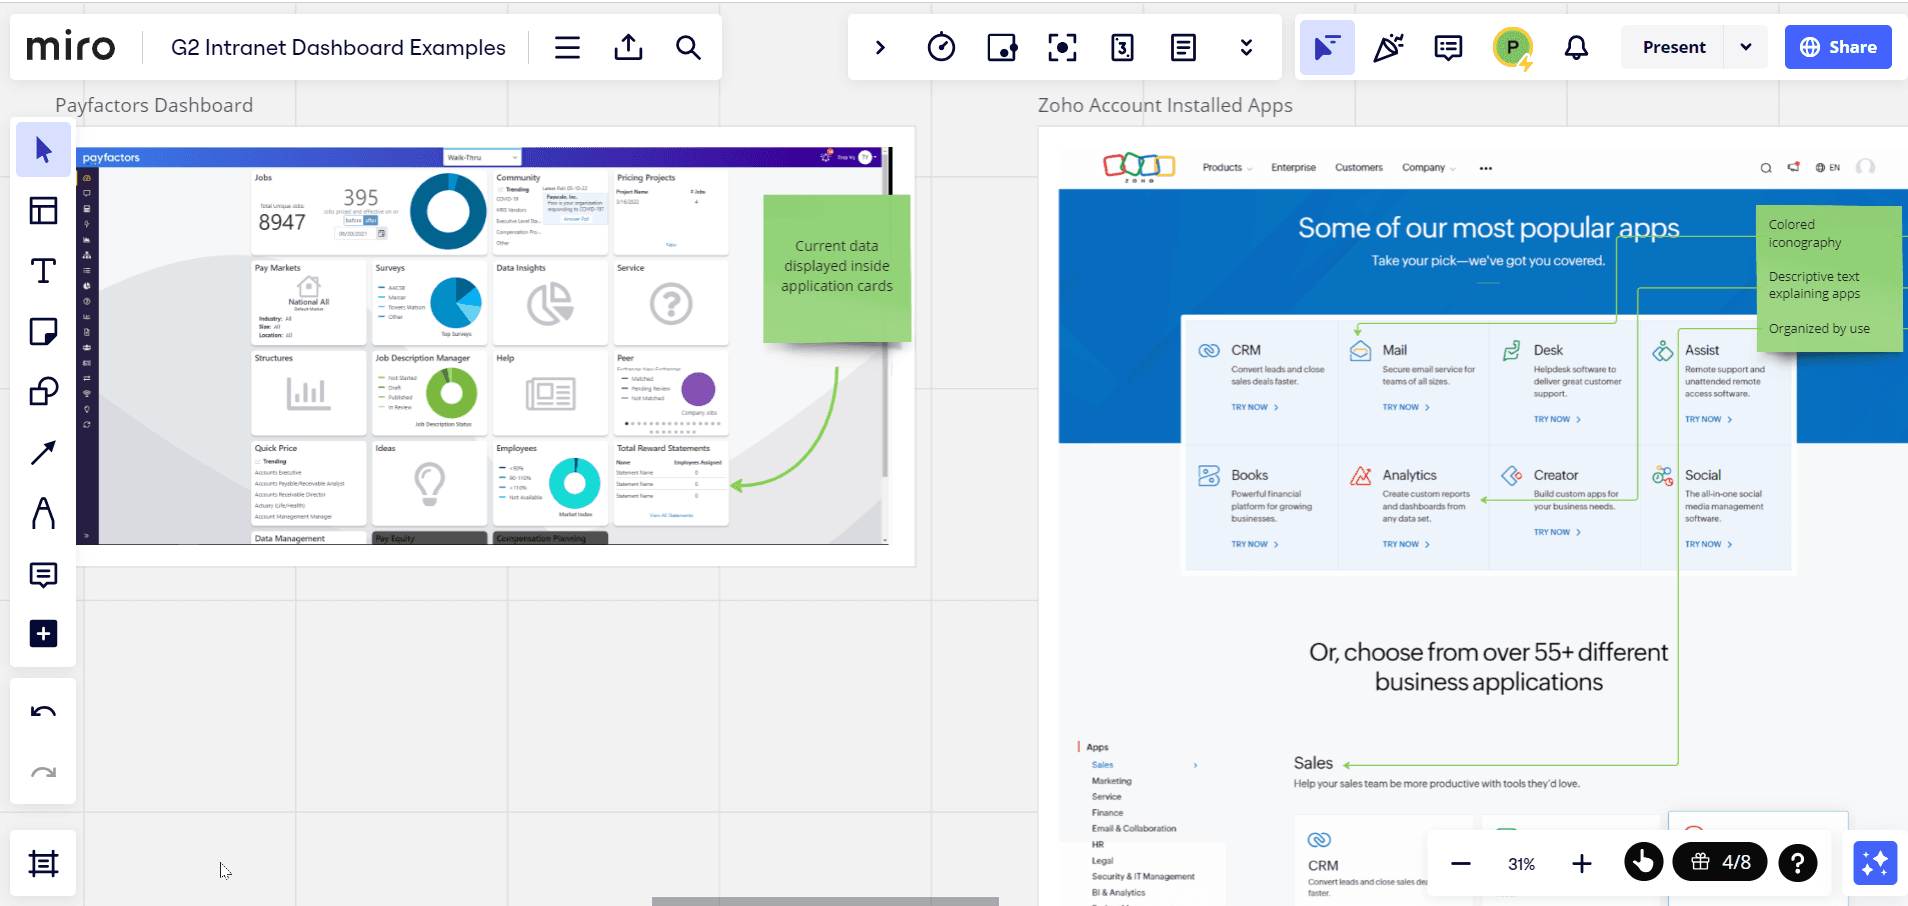Expand the collapsed apps toolbar arrow
This screenshot has height=906, width=1908.
click(x=880, y=47)
